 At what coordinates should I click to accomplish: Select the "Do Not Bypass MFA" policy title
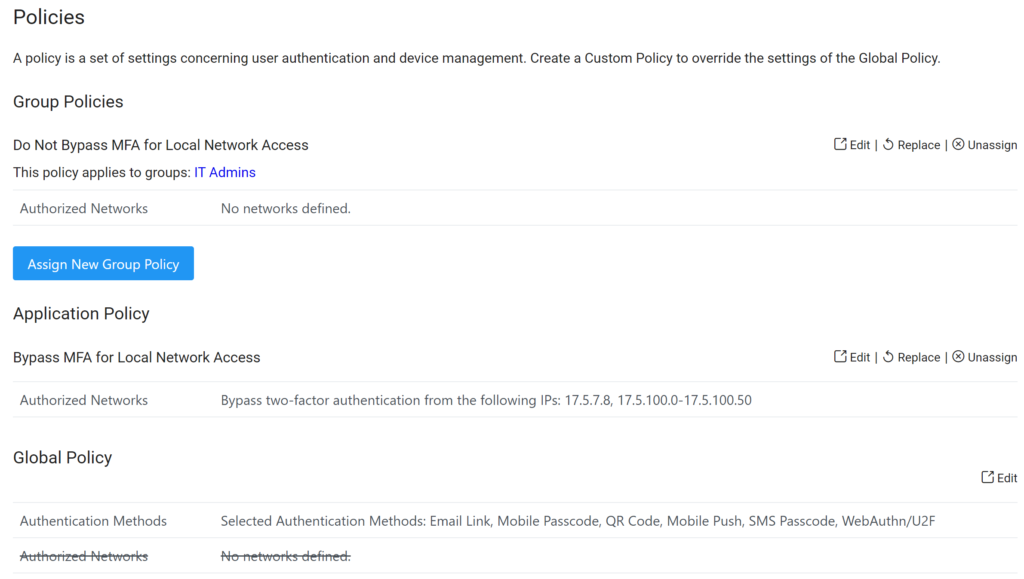click(x=161, y=145)
